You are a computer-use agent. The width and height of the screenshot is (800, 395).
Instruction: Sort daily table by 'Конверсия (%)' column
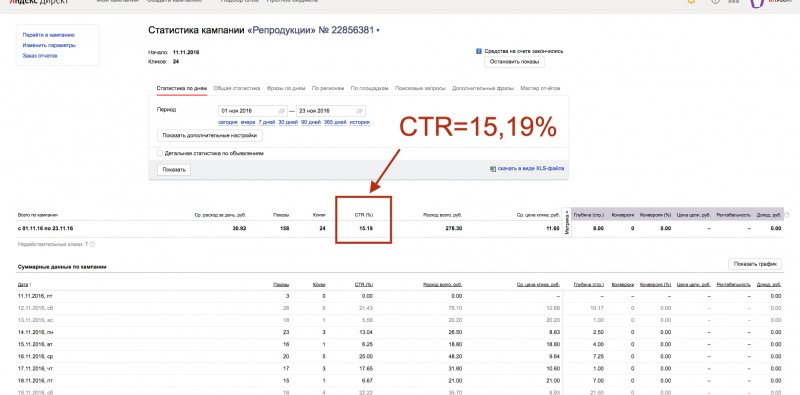(x=655, y=284)
